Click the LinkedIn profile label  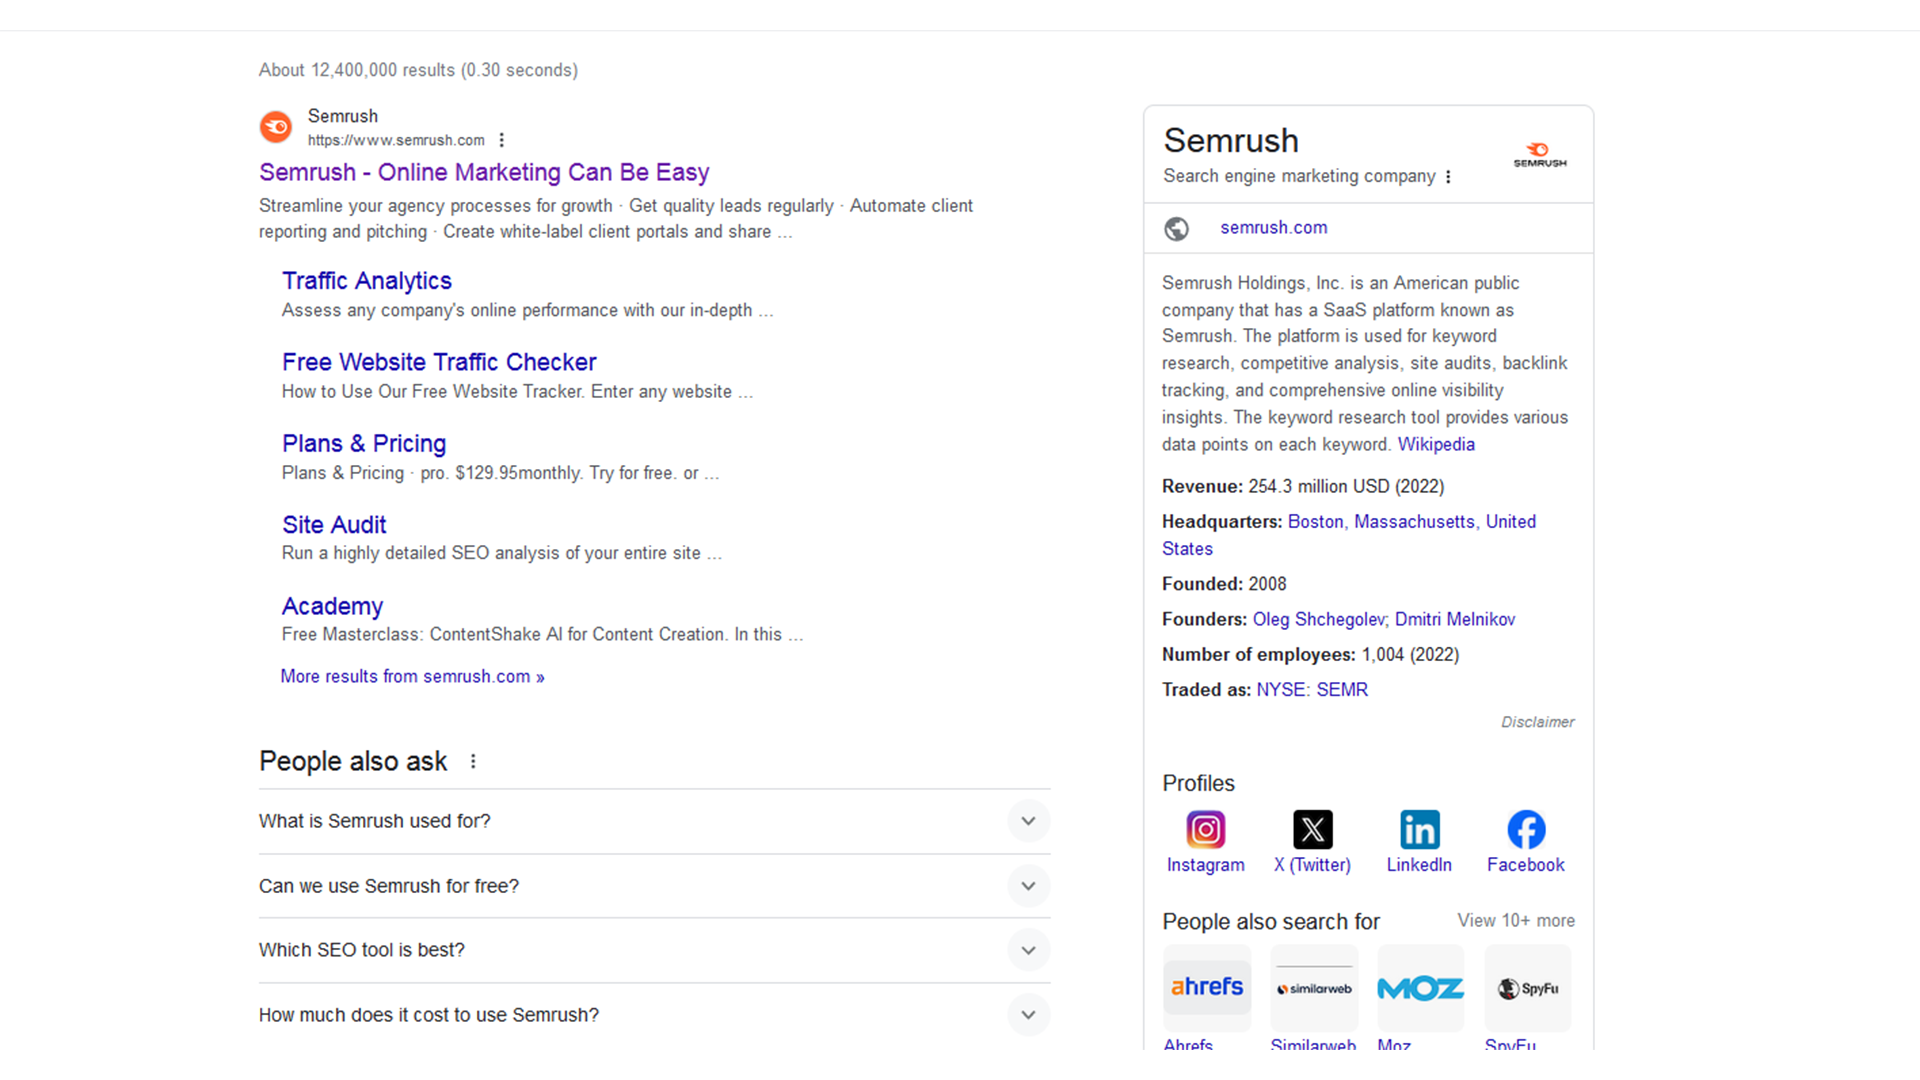coord(1419,865)
